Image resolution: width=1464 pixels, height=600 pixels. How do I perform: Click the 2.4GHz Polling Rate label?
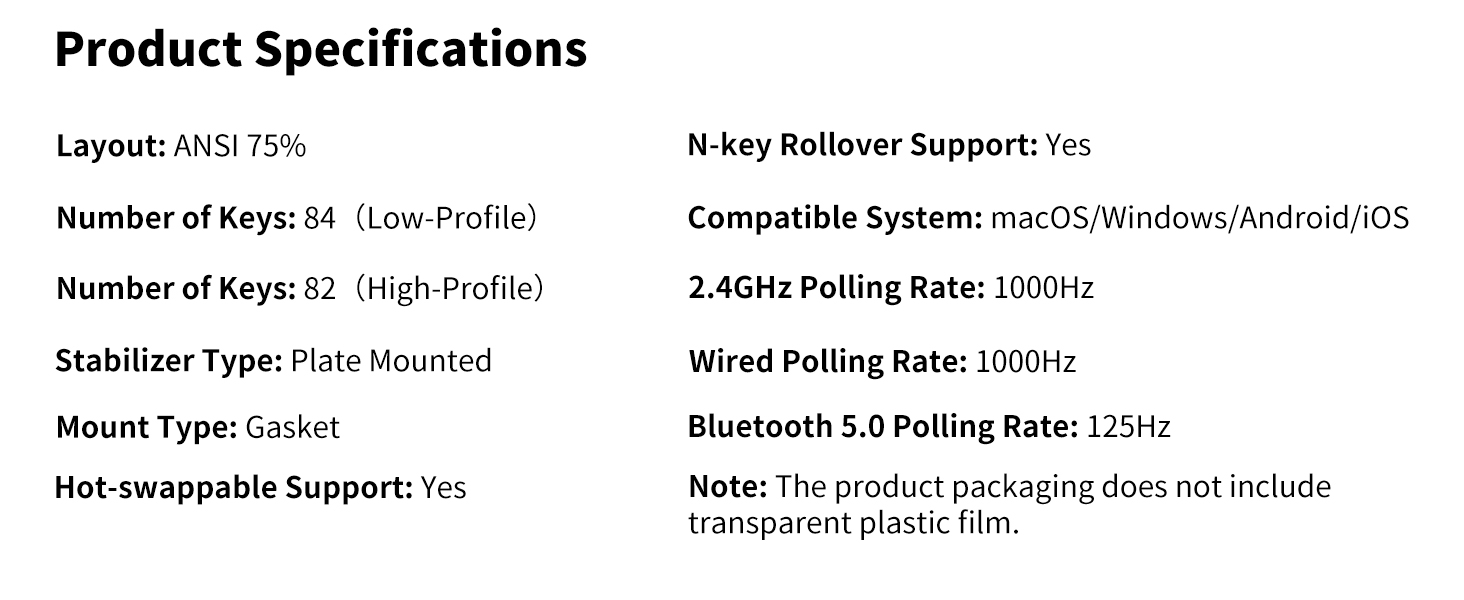point(836,289)
